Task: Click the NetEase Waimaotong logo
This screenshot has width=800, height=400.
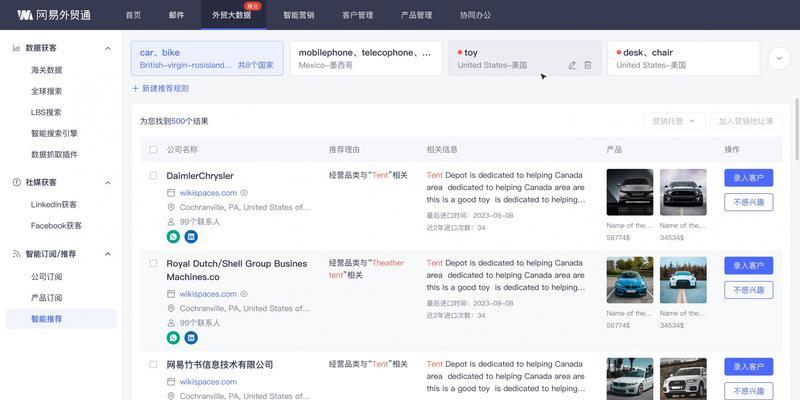Action: [x=54, y=15]
